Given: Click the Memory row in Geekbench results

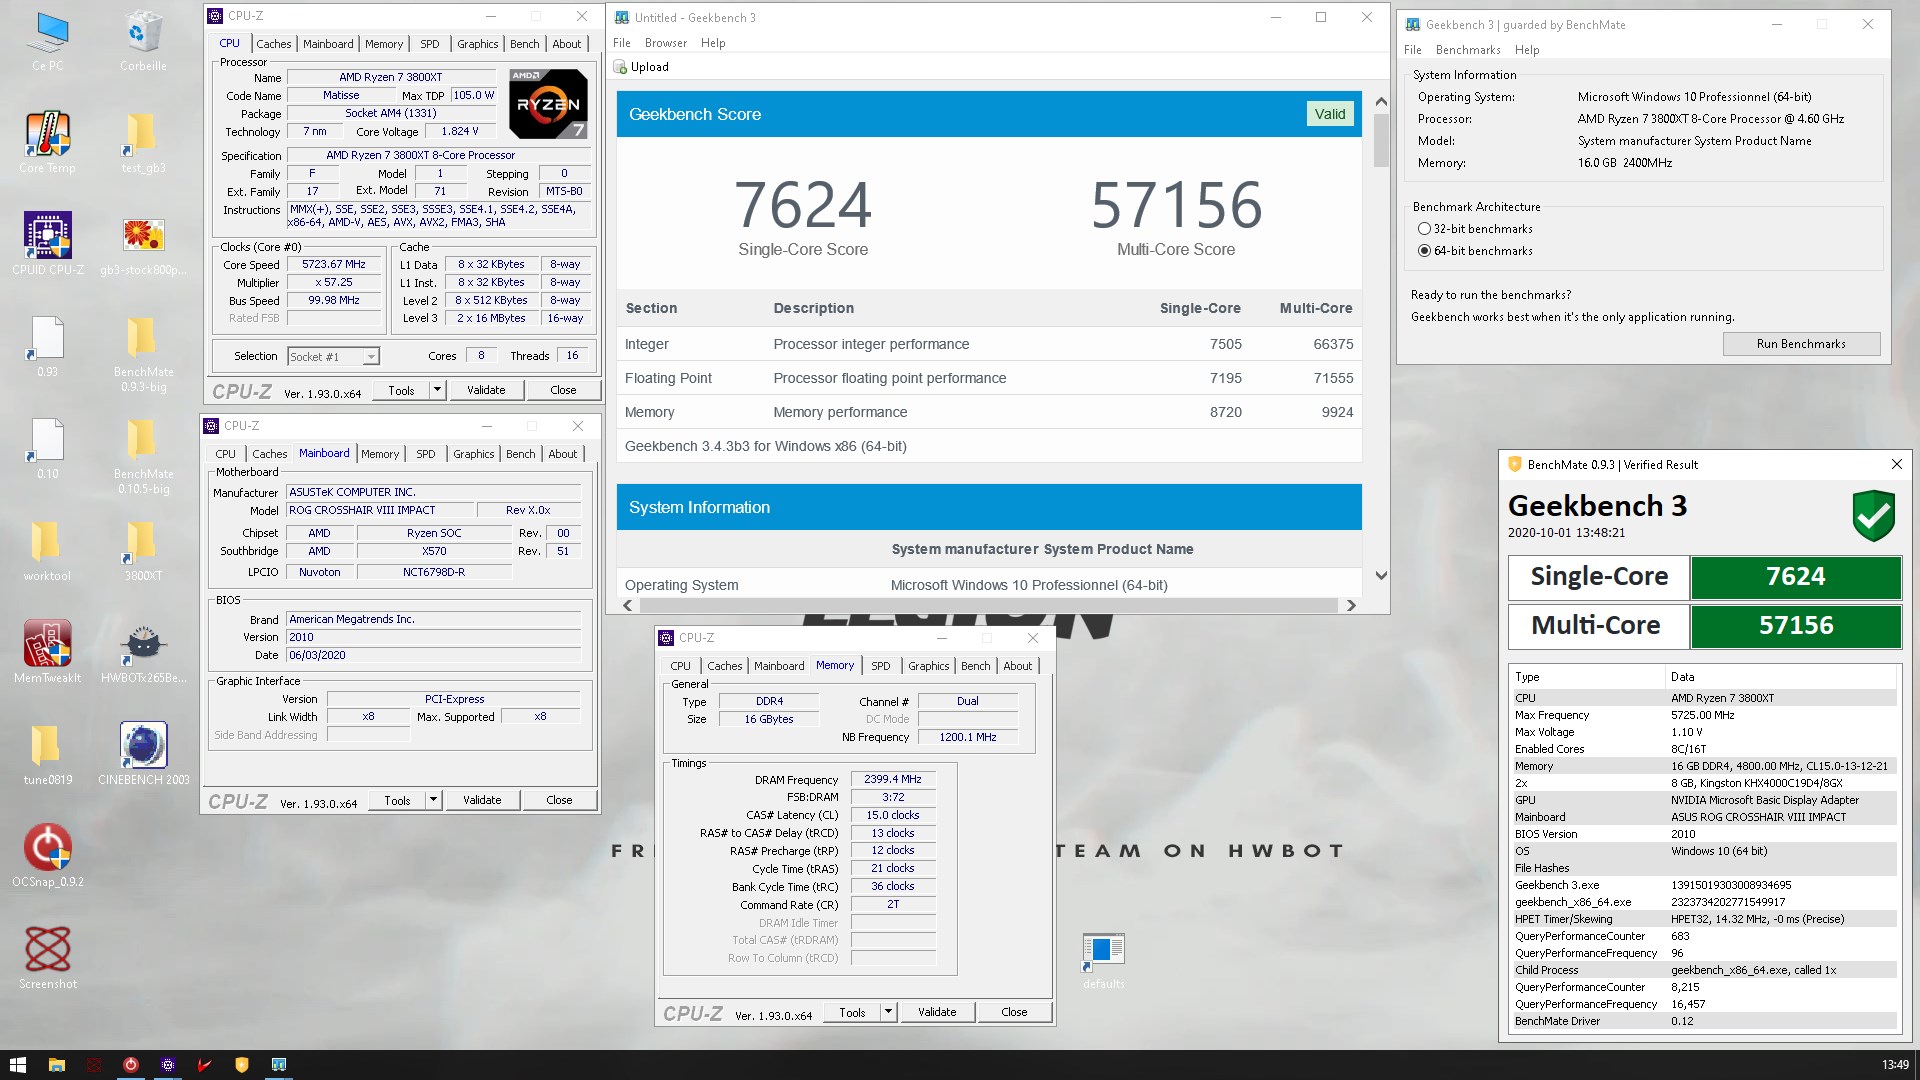Looking at the screenshot, I should [x=989, y=412].
